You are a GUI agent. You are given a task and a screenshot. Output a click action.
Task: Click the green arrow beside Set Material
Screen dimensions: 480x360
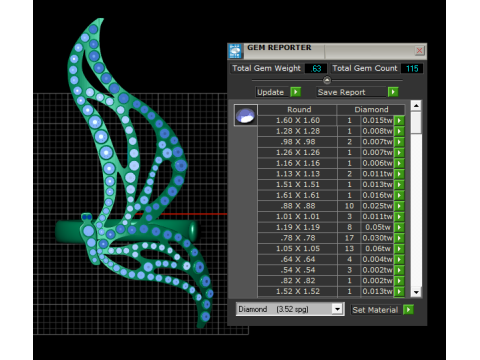[x=408, y=310]
